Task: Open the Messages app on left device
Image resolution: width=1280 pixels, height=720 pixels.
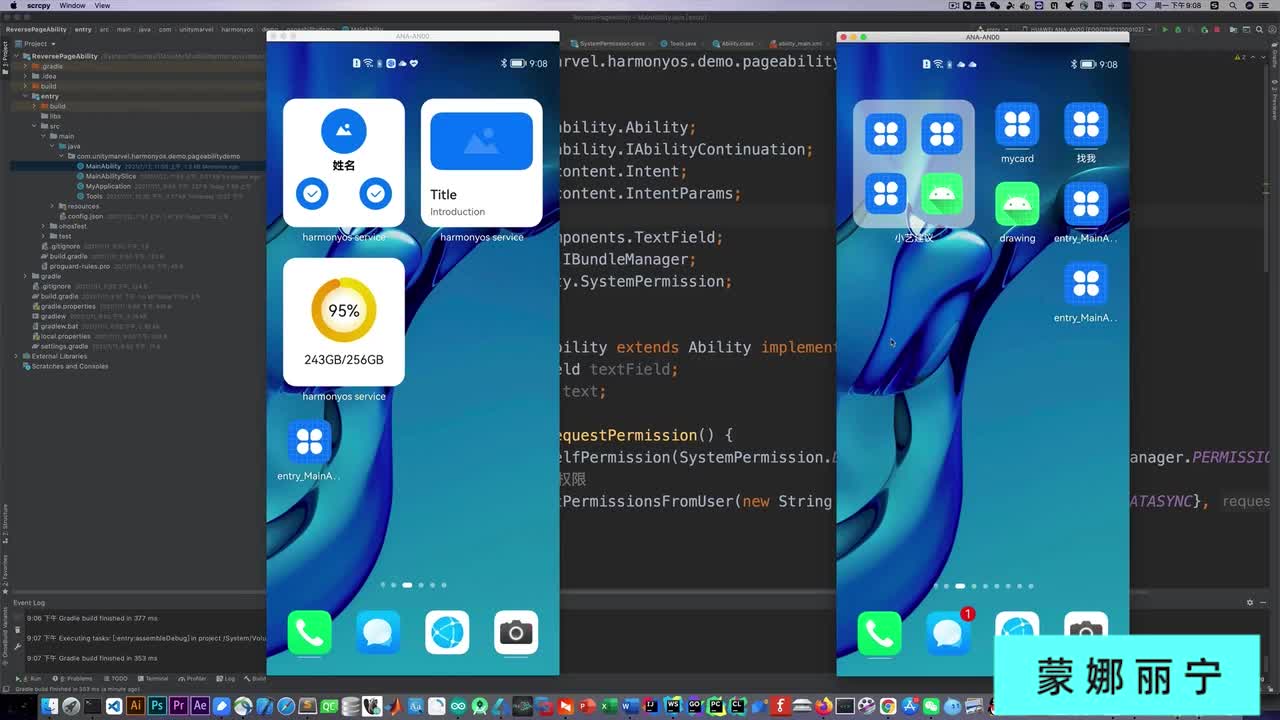Action: click(x=378, y=633)
